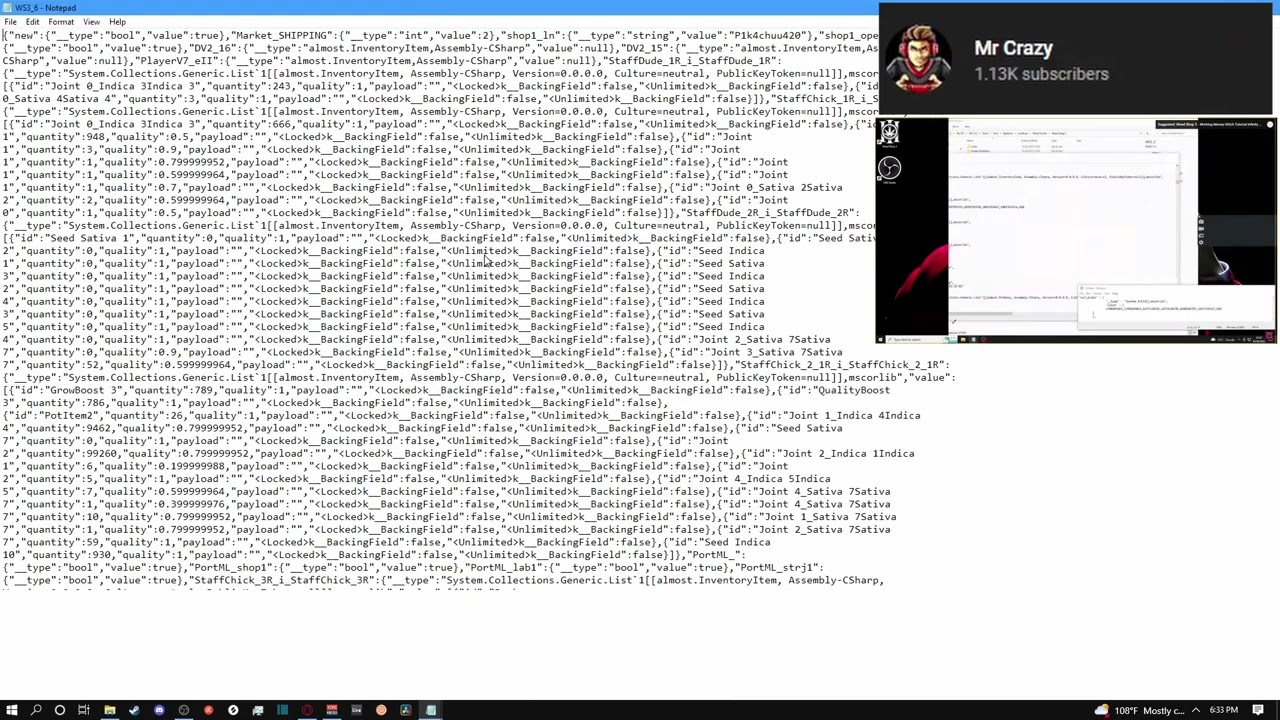Click the Mr Crazy channel avatar

click(918, 59)
